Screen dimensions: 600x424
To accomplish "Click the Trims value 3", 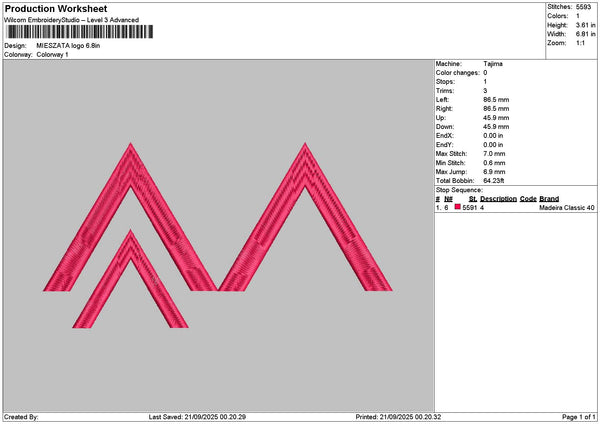I will tap(485, 91).
